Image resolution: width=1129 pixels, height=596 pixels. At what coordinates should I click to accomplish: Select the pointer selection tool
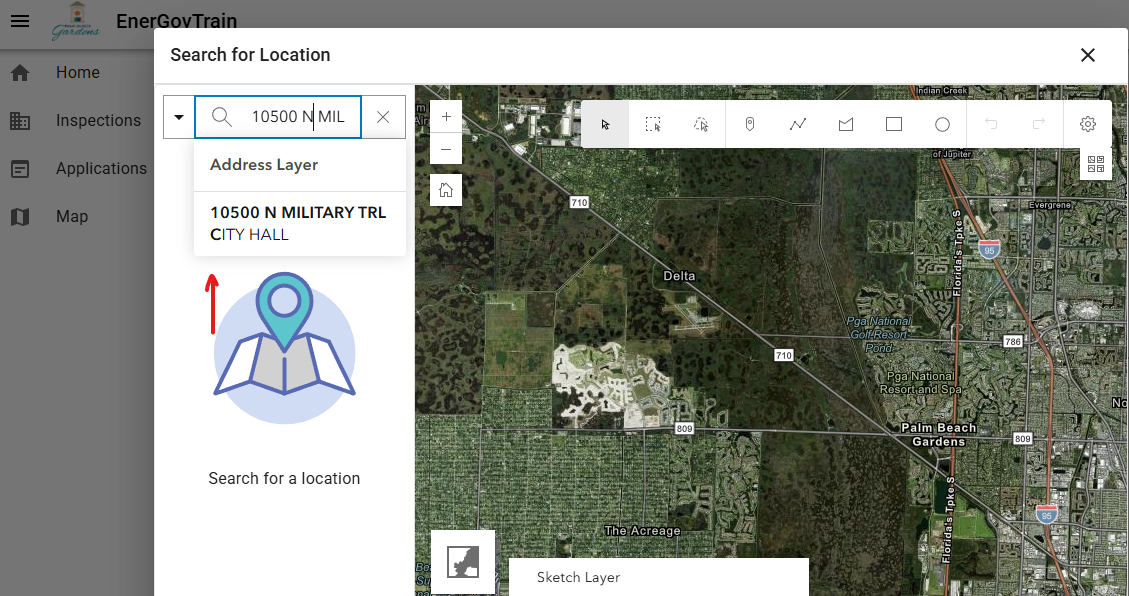click(x=605, y=124)
